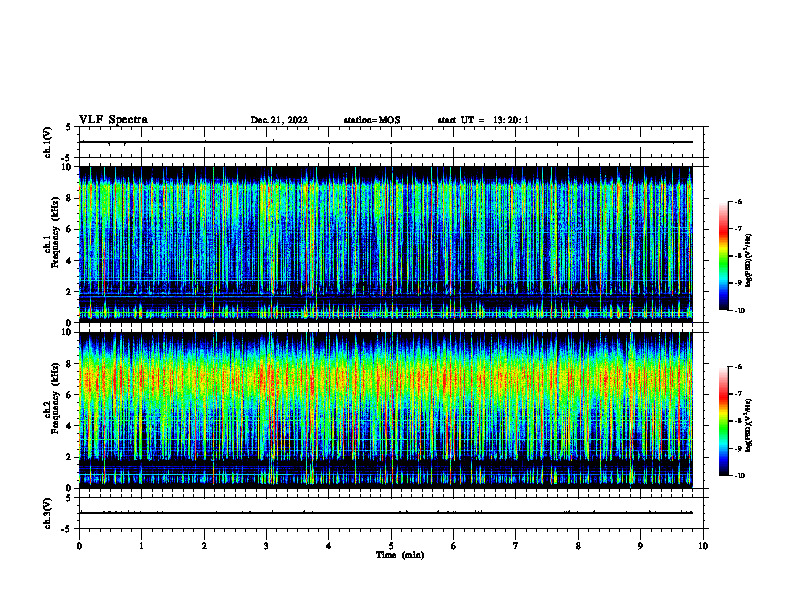
Task: Select the date text "Dec. 21, 2022"
Action: coord(279,120)
